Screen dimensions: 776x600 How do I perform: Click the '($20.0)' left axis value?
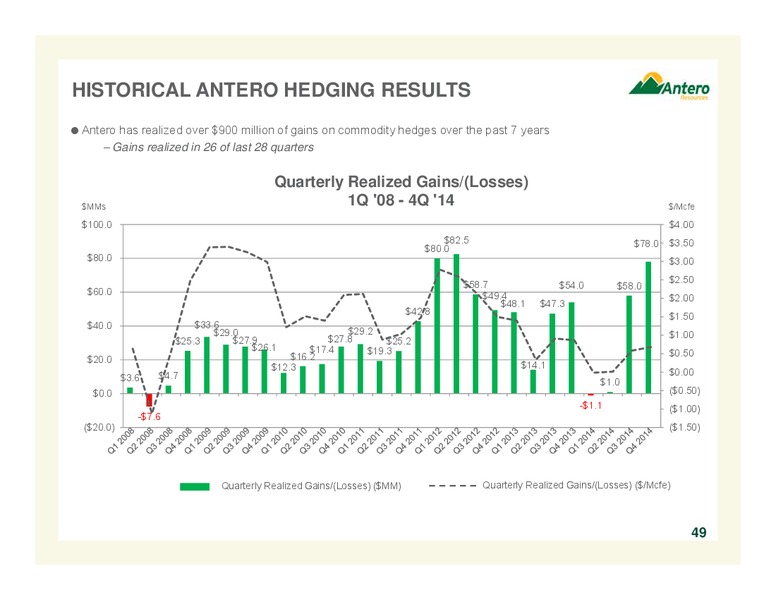pyautogui.click(x=99, y=427)
